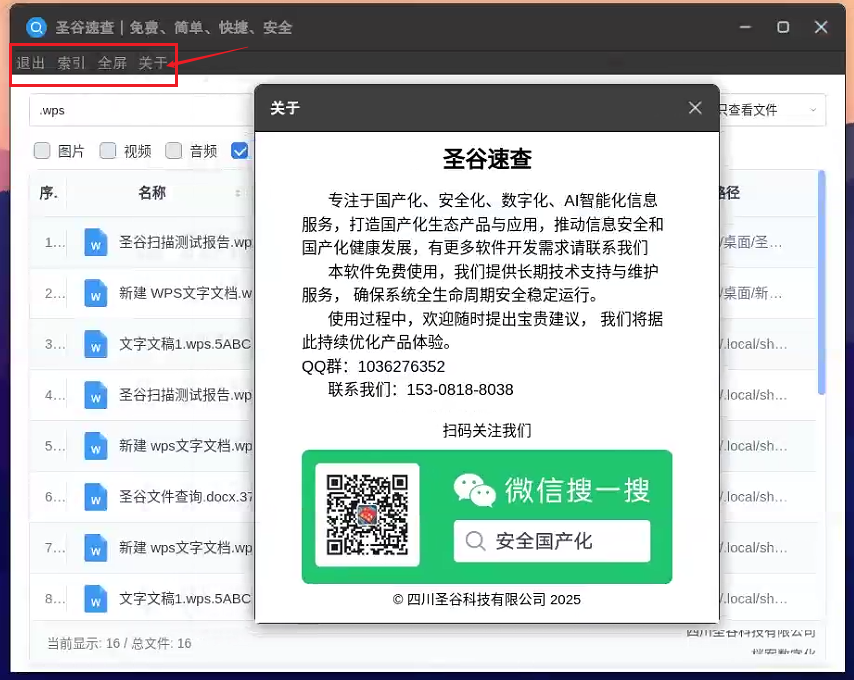Viewport: 854px width, 680px height.
Task: Click the QR code image in the dialog
Action: (x=367, y=515)
